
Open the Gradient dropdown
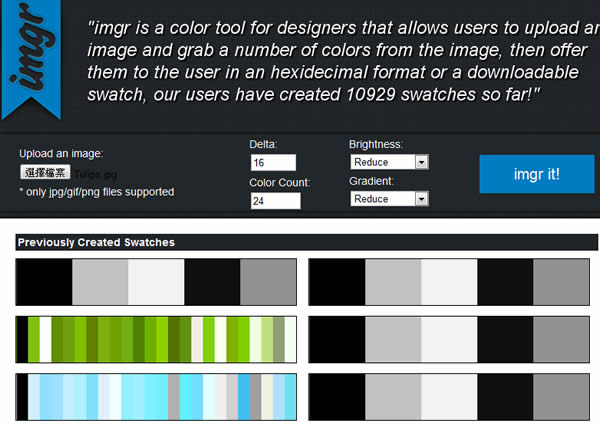tap(388, 199)
